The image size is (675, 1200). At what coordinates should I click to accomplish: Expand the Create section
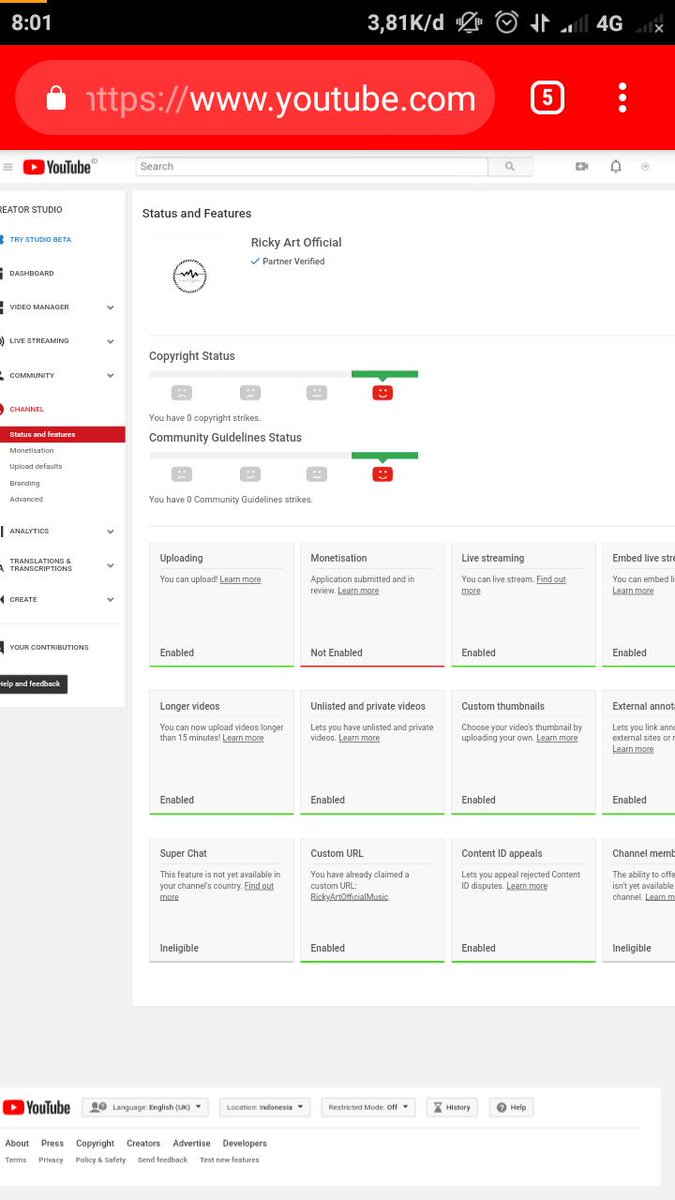pos(110,600)
